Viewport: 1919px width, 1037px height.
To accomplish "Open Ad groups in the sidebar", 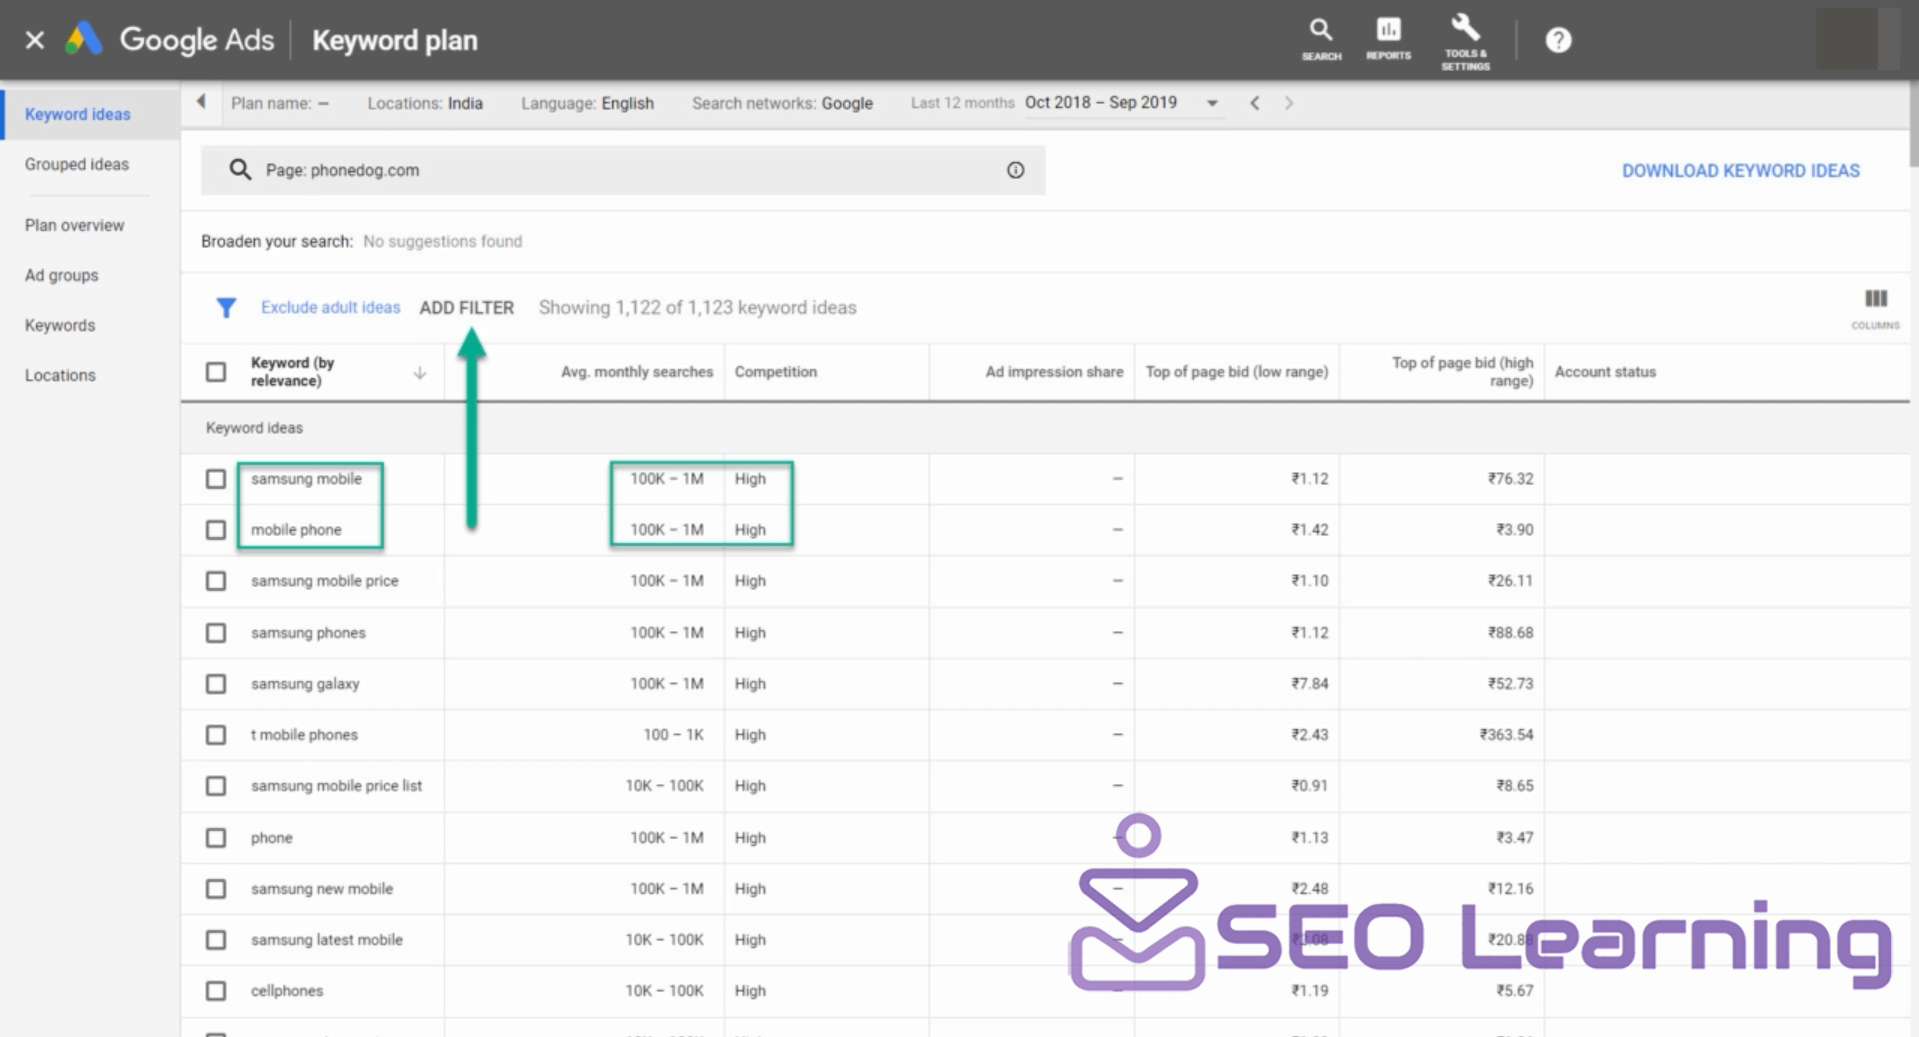I will [x=62, y=275].
